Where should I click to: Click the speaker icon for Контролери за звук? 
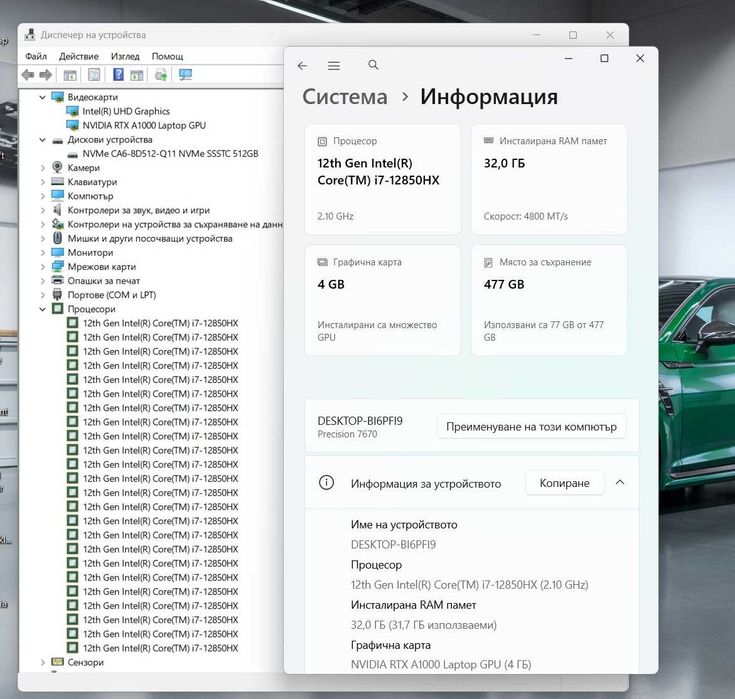click(57, 210)
